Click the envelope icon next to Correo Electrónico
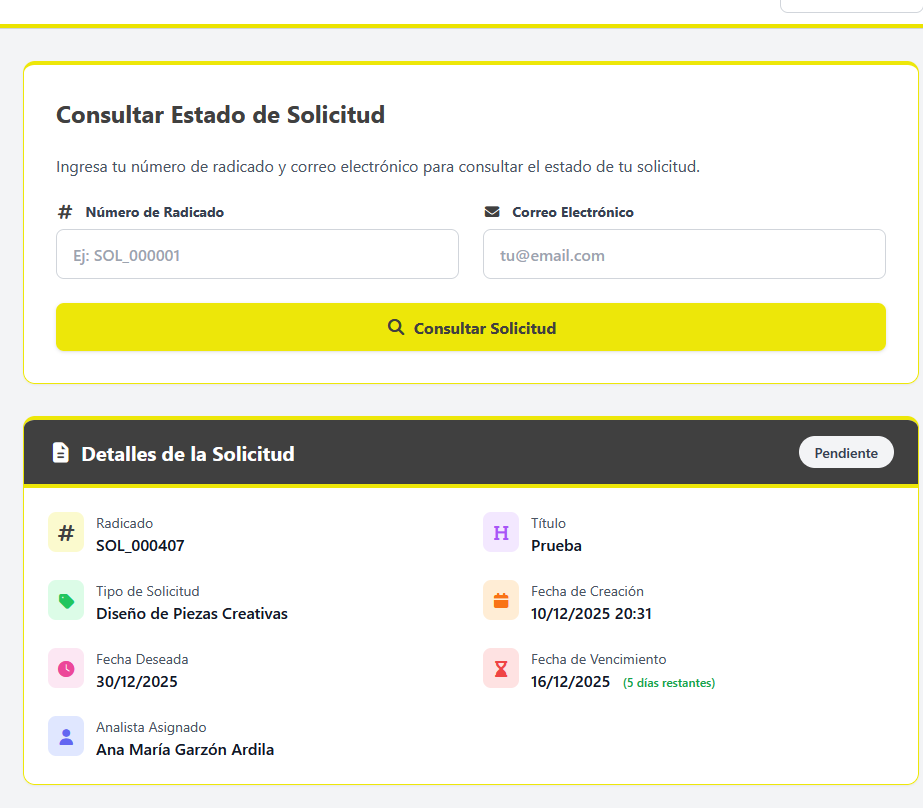The height and width of the screenshot is (808, 923). click(492, 212)
